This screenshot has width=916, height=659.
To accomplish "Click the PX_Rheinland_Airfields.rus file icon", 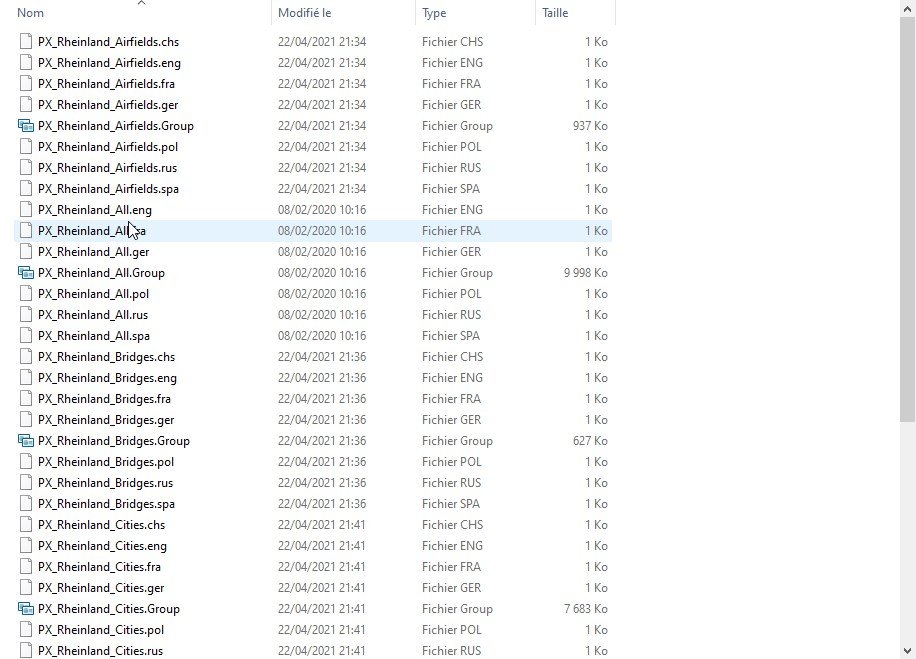I will coord(26,168).
